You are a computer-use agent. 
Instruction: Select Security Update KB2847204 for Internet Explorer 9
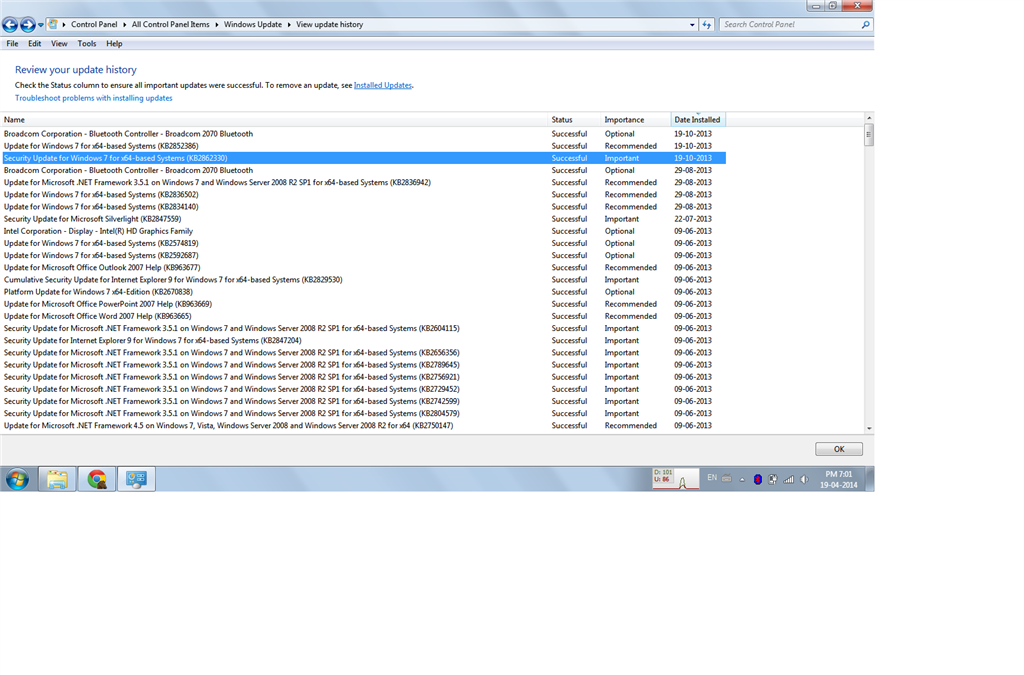pos(364,341)
